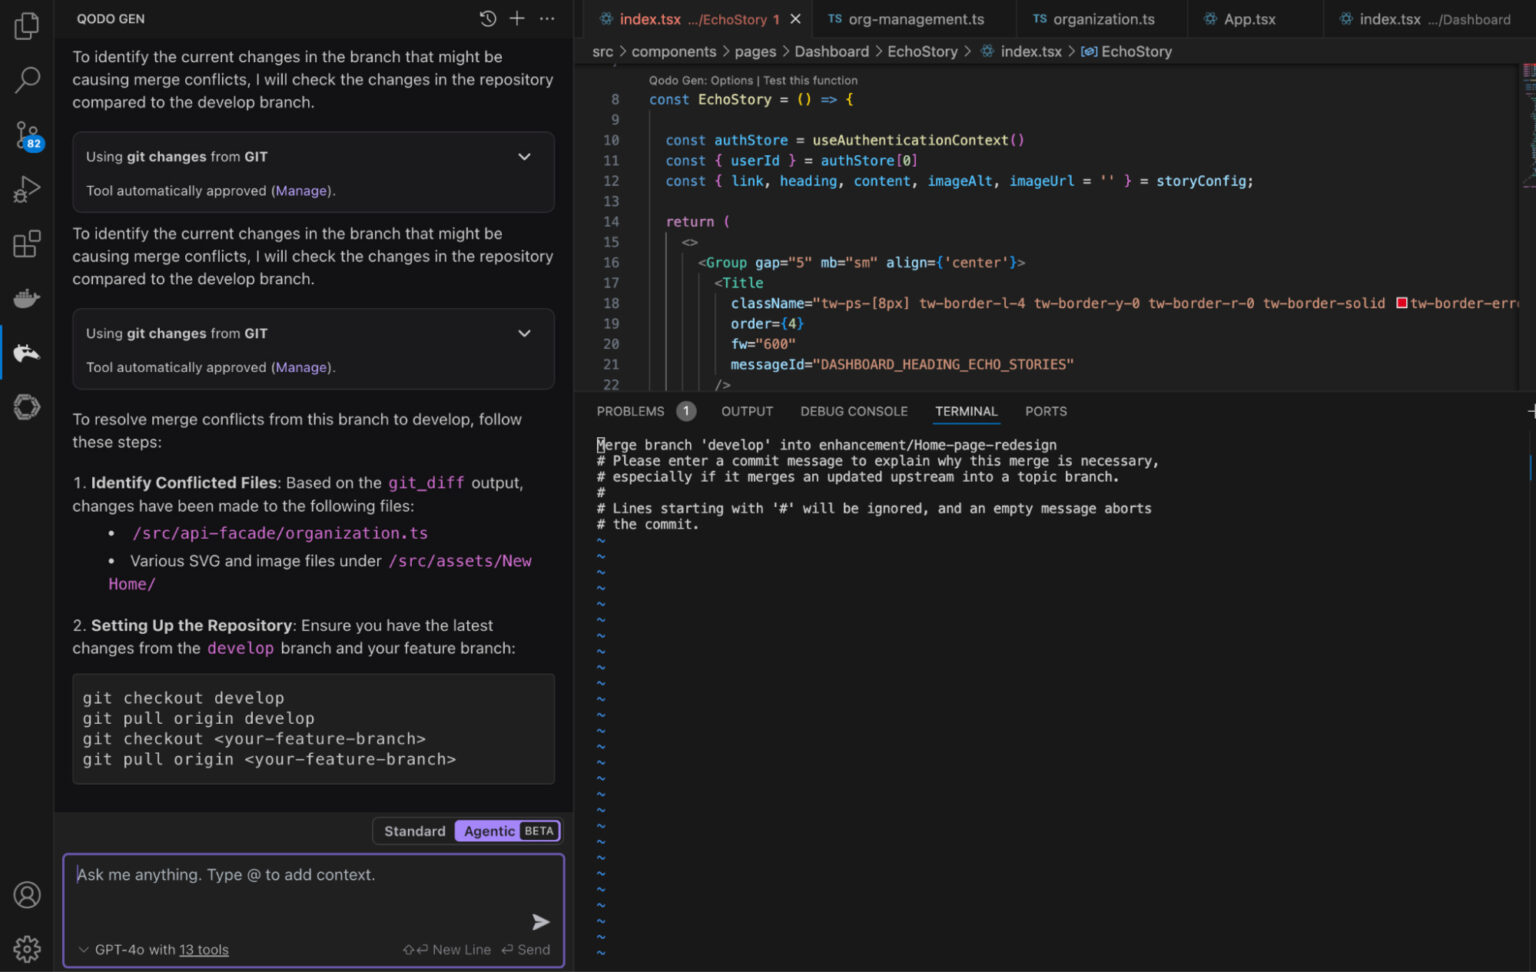1536x972 pixels.
Task: Start a new Qodo Gen chat
Action: pyautogui.click(x=516, y=18)
